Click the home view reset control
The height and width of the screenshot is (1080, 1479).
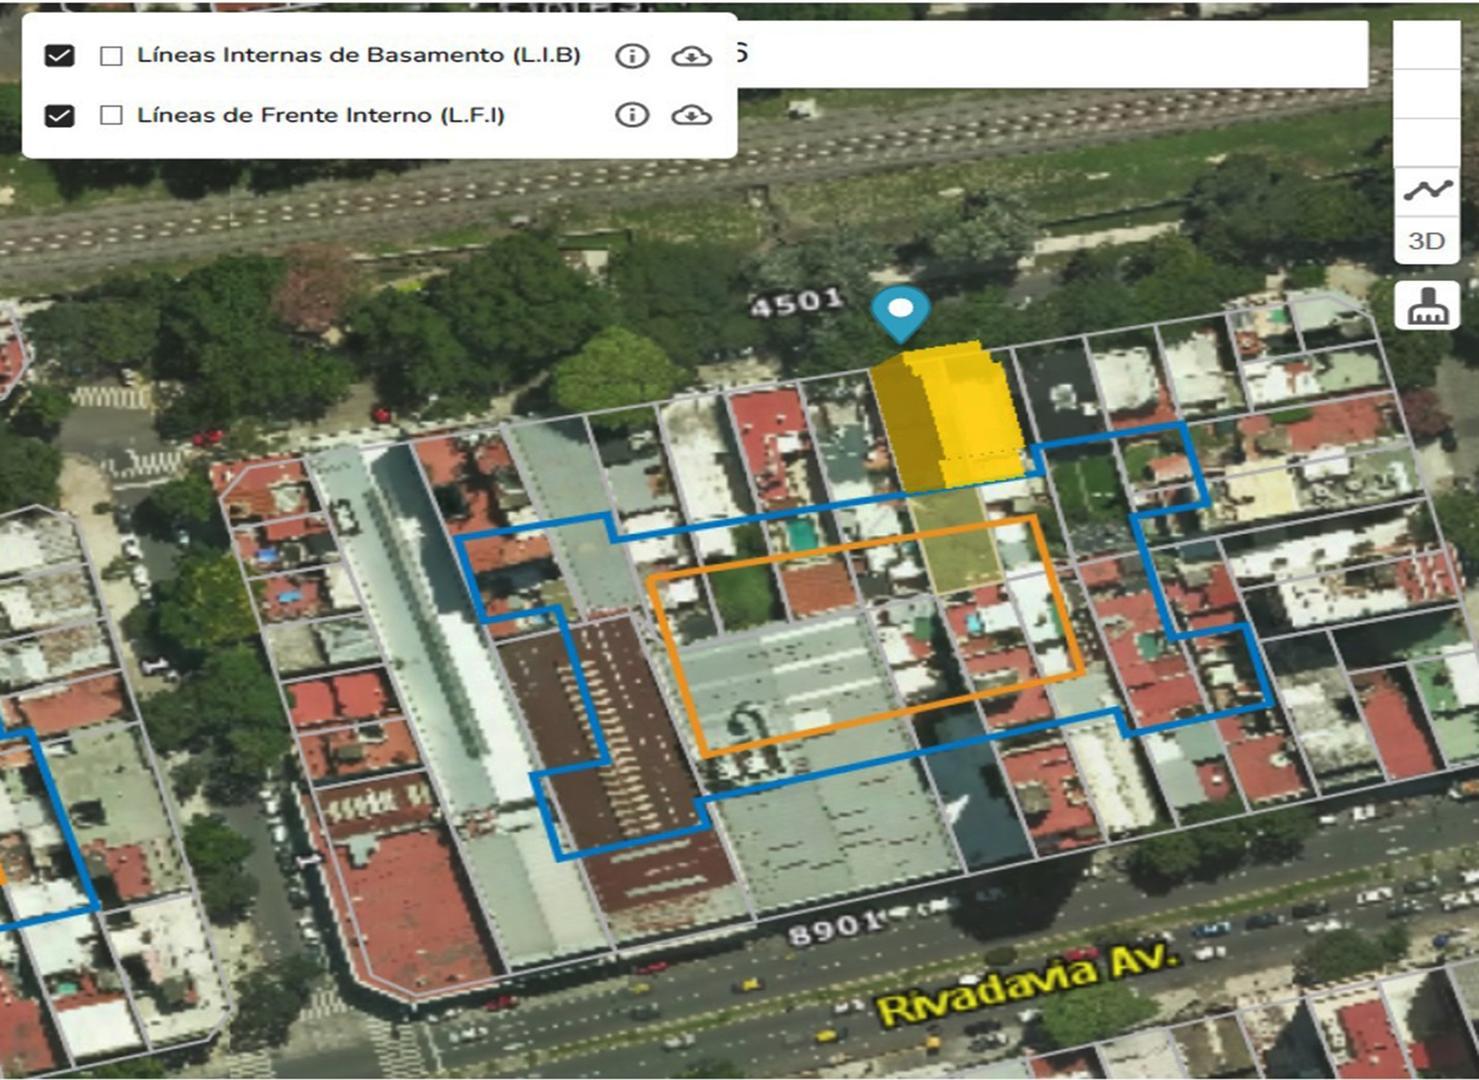[x=1428, y=140]
